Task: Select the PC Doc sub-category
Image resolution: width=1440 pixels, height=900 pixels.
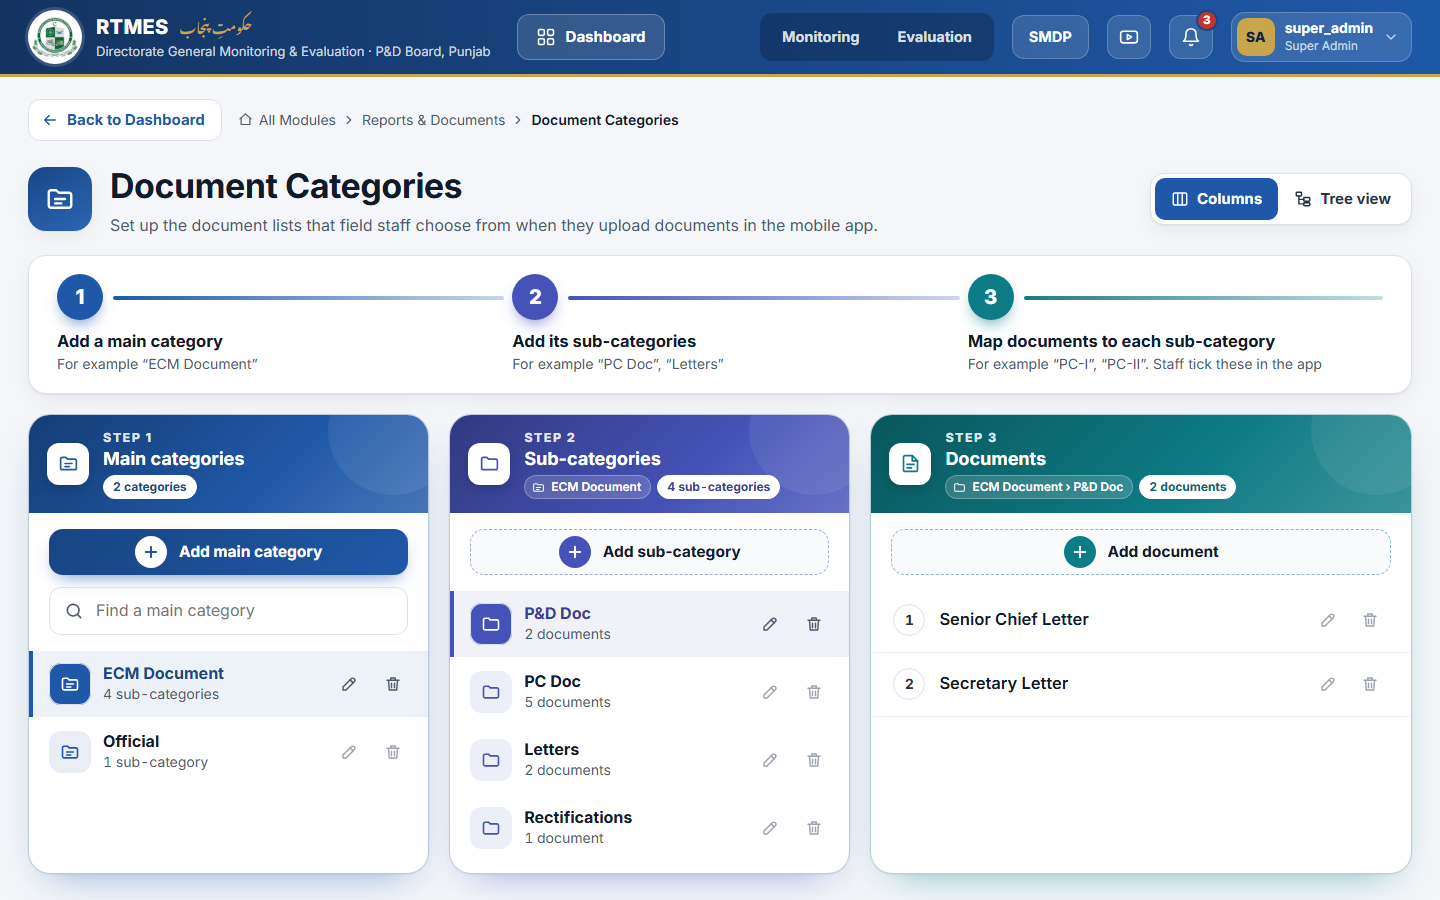Action: click(650, 692)
